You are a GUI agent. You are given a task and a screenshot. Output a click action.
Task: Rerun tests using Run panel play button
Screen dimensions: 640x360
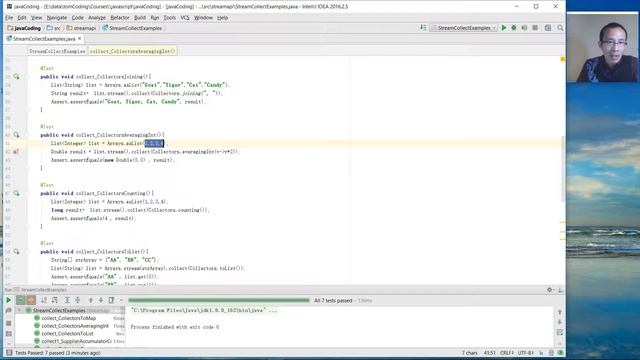click(8, 300)
